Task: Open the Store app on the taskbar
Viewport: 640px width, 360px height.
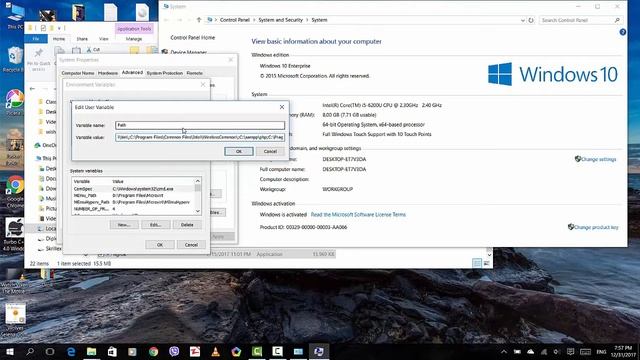Action: coord(112,351)
